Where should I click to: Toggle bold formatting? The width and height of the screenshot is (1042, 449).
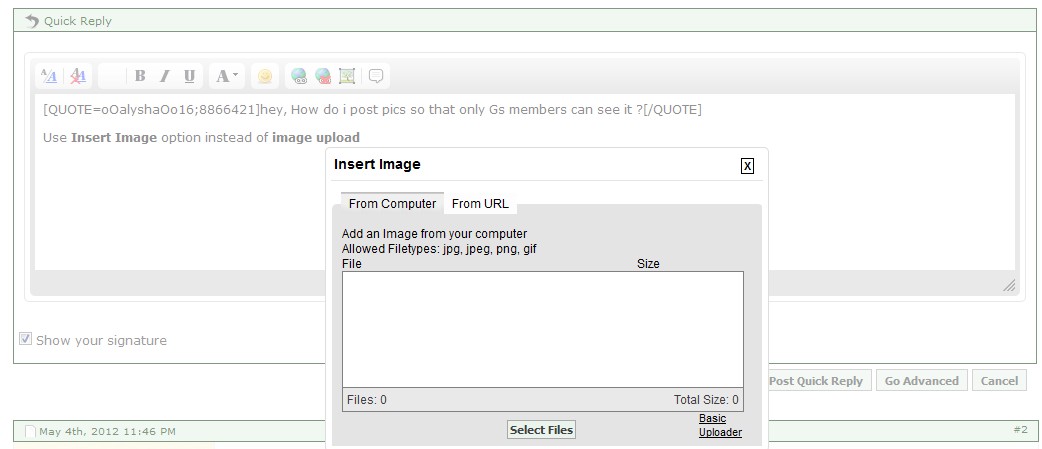140,76
